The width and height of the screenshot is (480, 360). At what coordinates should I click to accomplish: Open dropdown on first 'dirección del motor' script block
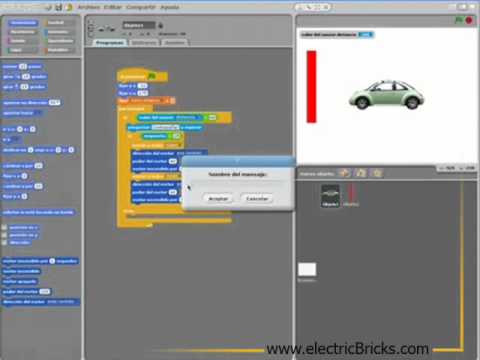(191, 153)
